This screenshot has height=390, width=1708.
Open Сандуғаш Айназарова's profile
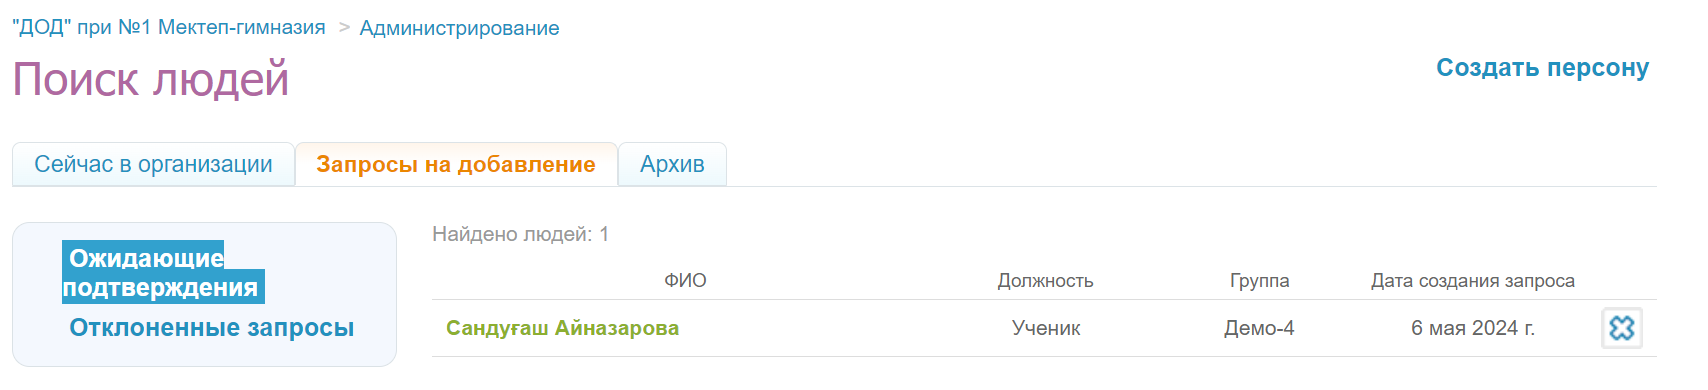coord(562,328)
